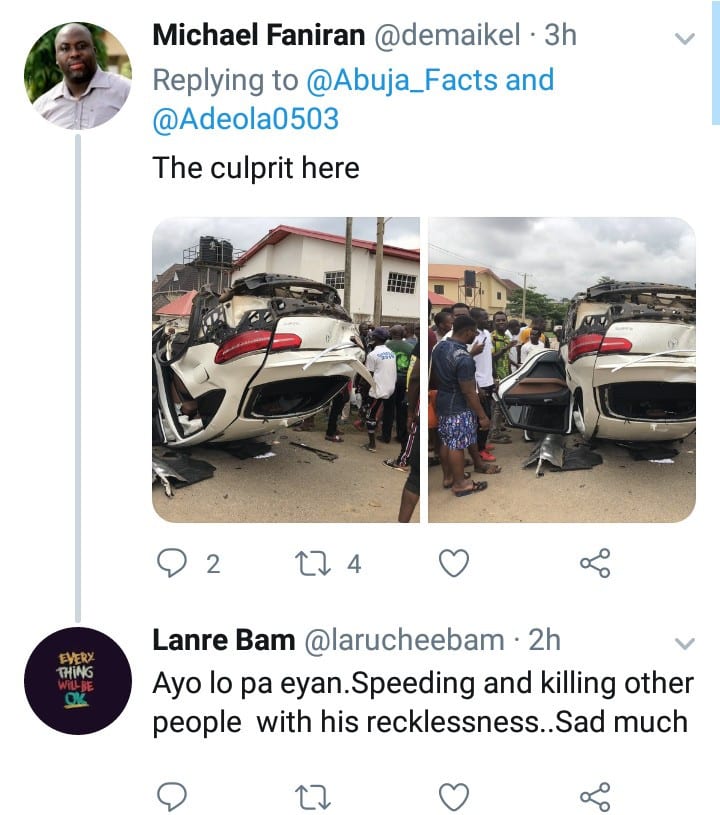720x815 pixels.
Task: Open Lanre Bam's profile avatar
Action: pos(77,681)
